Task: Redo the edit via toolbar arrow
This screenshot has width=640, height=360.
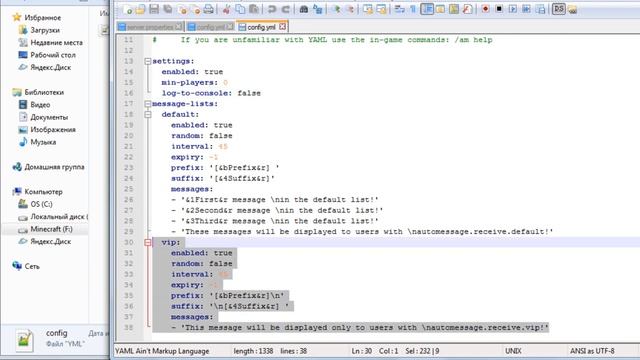Action: coord(285,9)
